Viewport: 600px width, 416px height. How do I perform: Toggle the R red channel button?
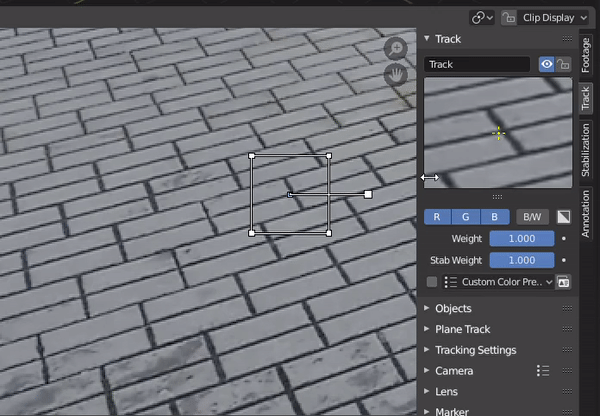click(x=437, y=216)
